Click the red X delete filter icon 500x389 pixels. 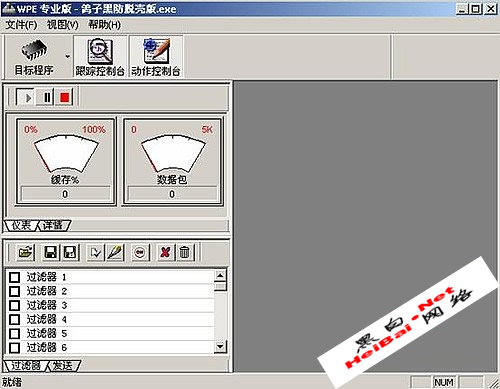[165, 252]
